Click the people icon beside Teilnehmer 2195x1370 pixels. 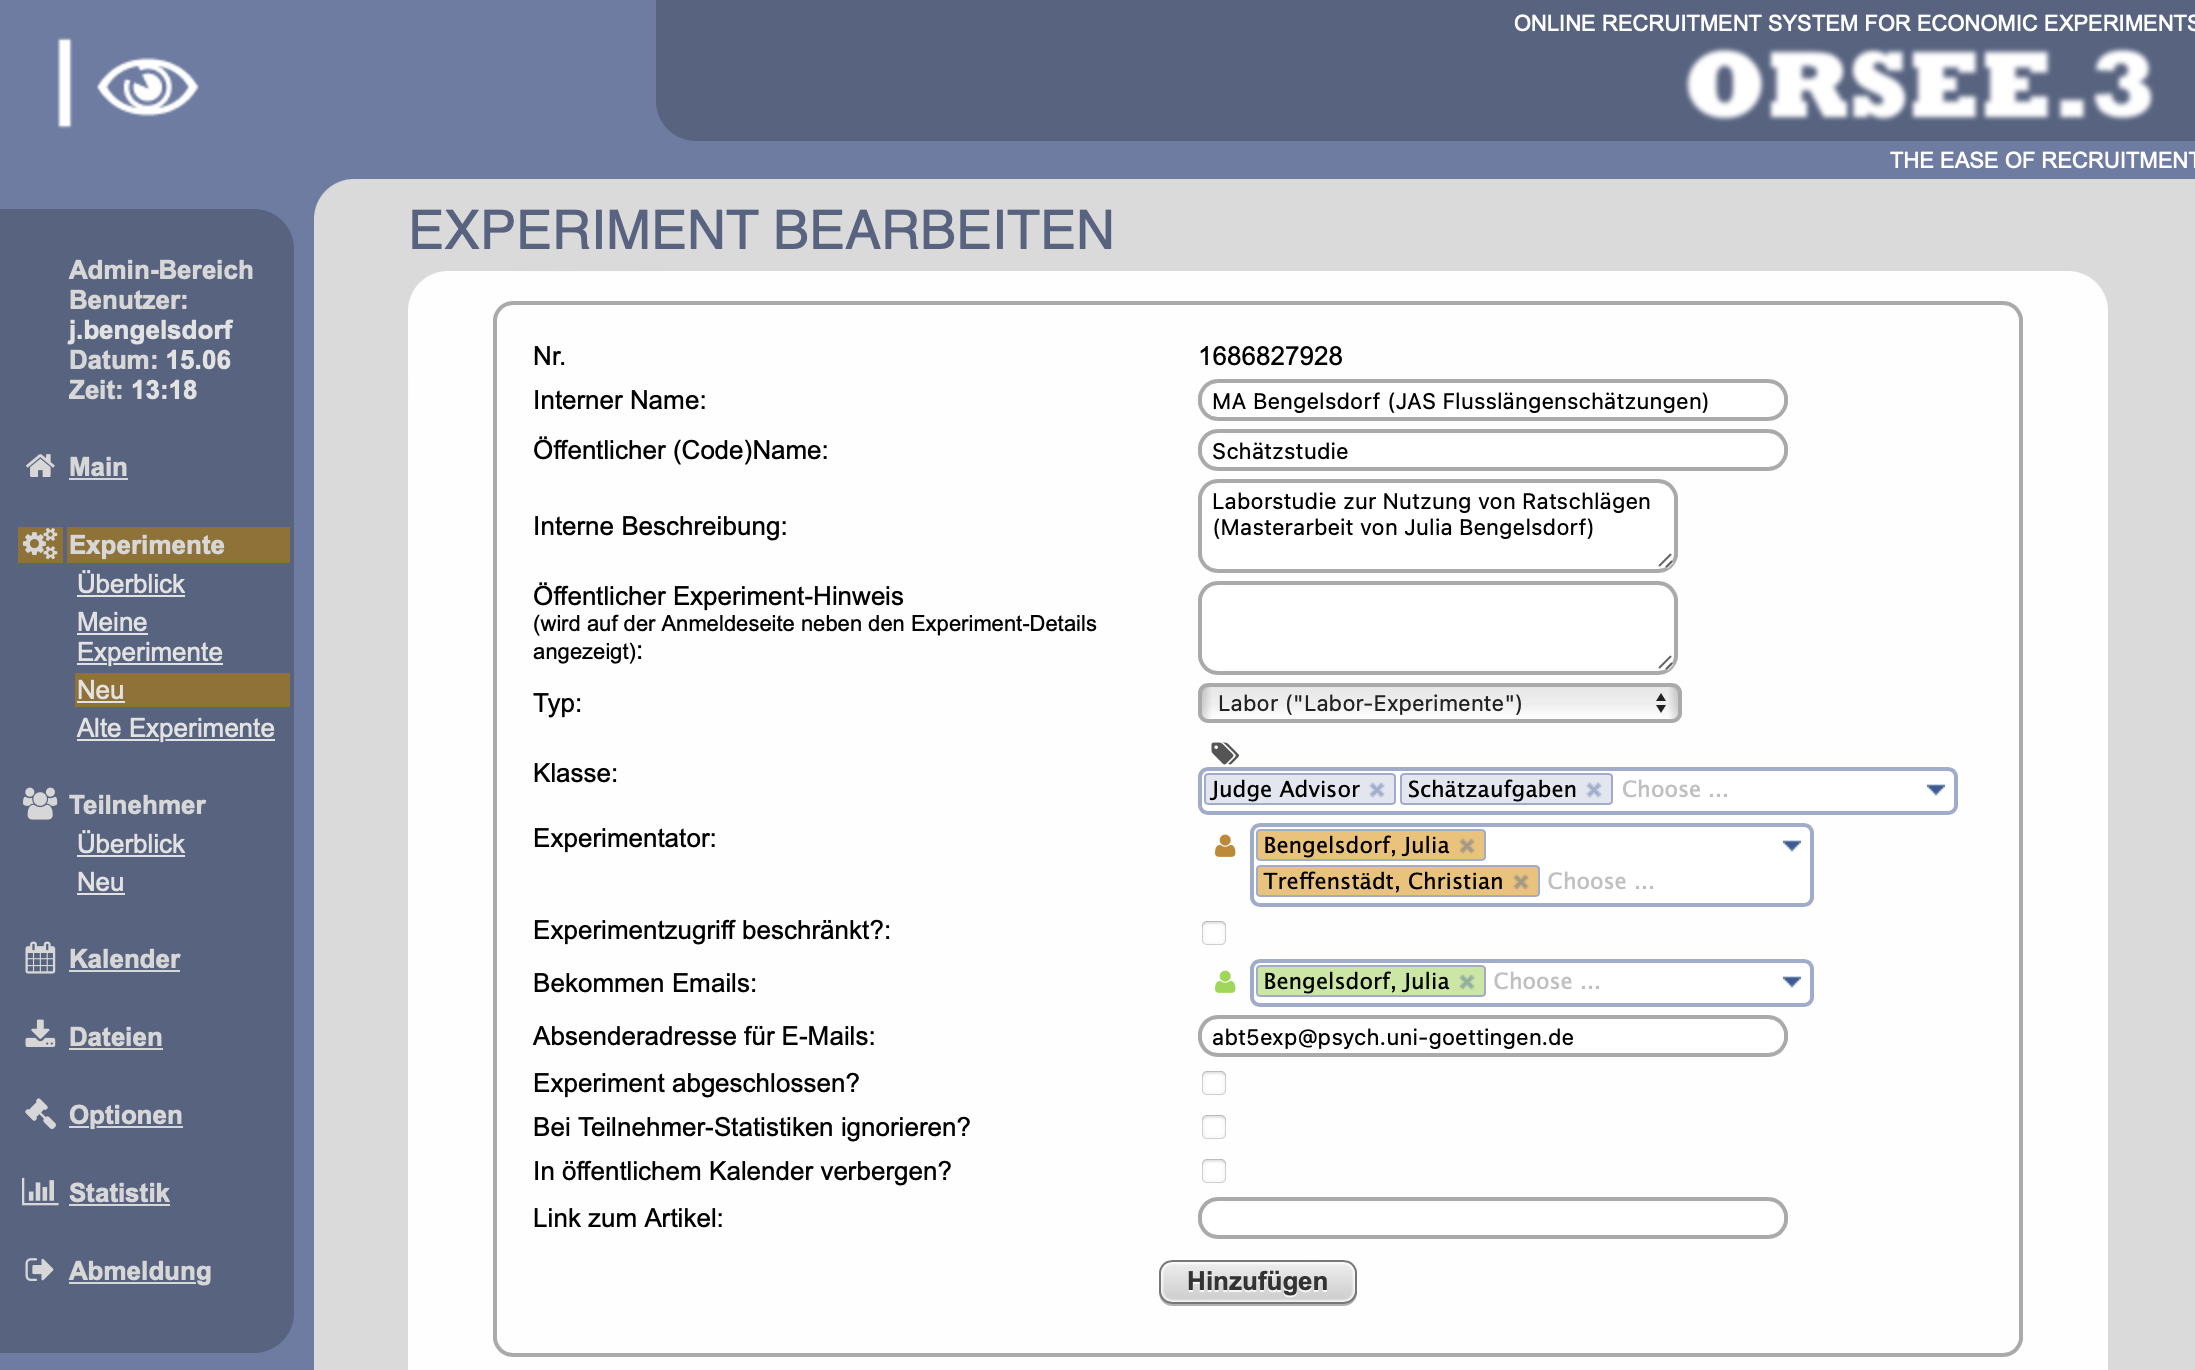[40, 804]
